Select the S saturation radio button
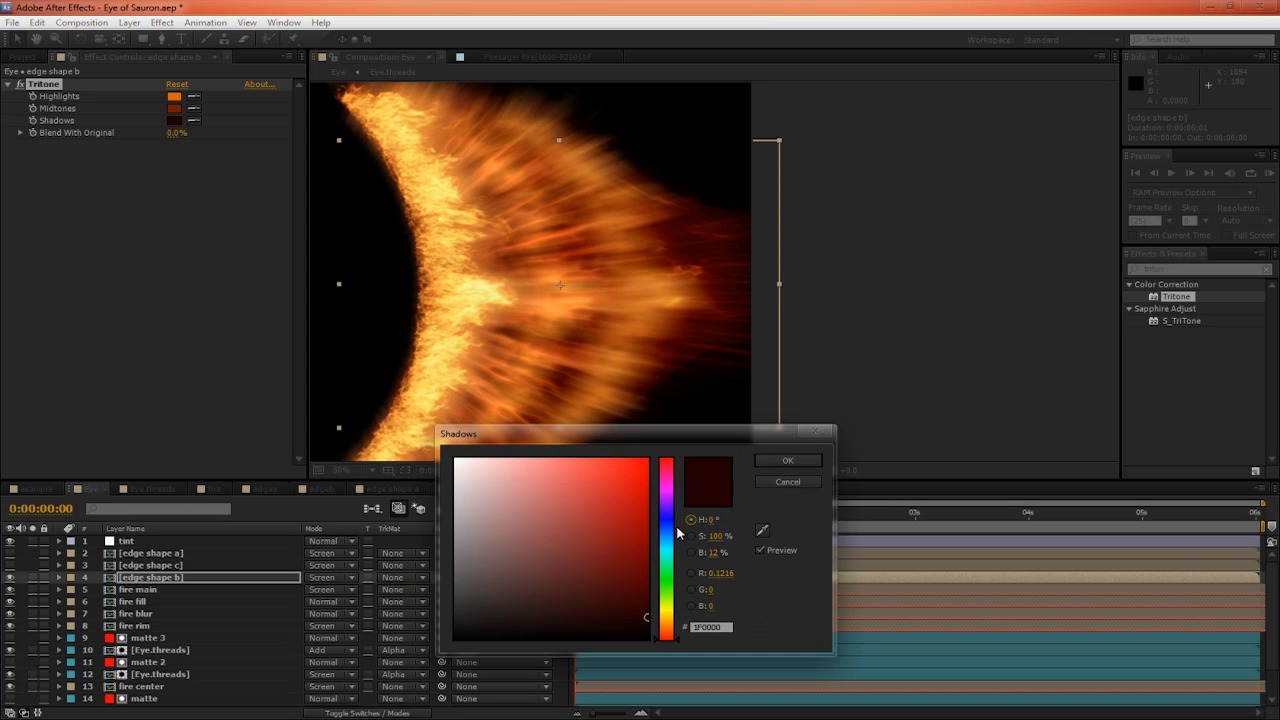Screen dimensions: 1280x720 (691, 536)
